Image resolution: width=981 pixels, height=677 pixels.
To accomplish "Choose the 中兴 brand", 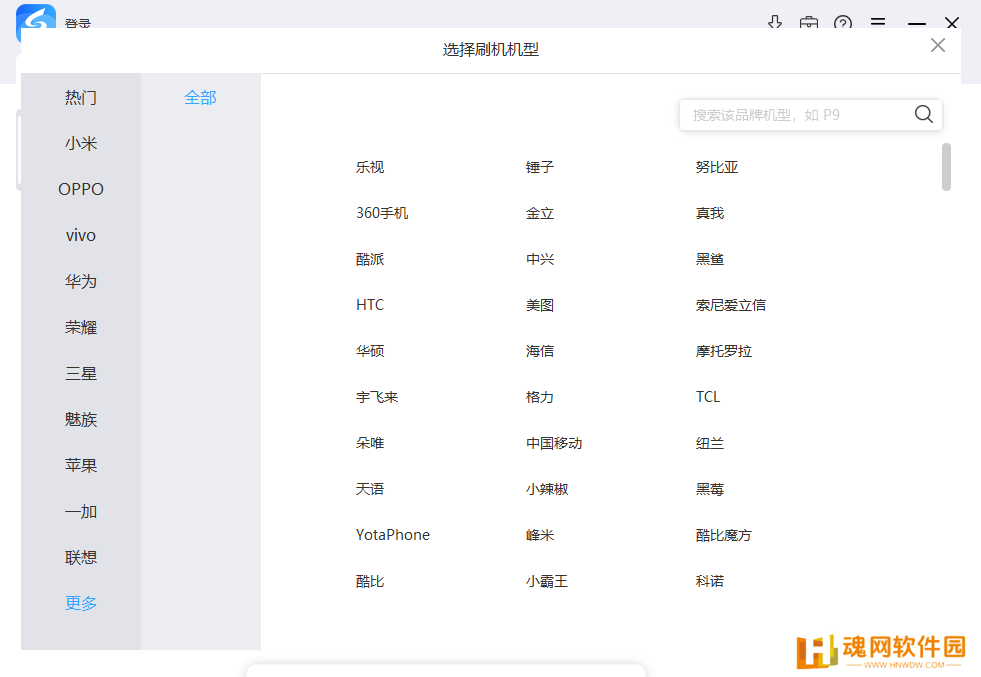I will 539,259.
